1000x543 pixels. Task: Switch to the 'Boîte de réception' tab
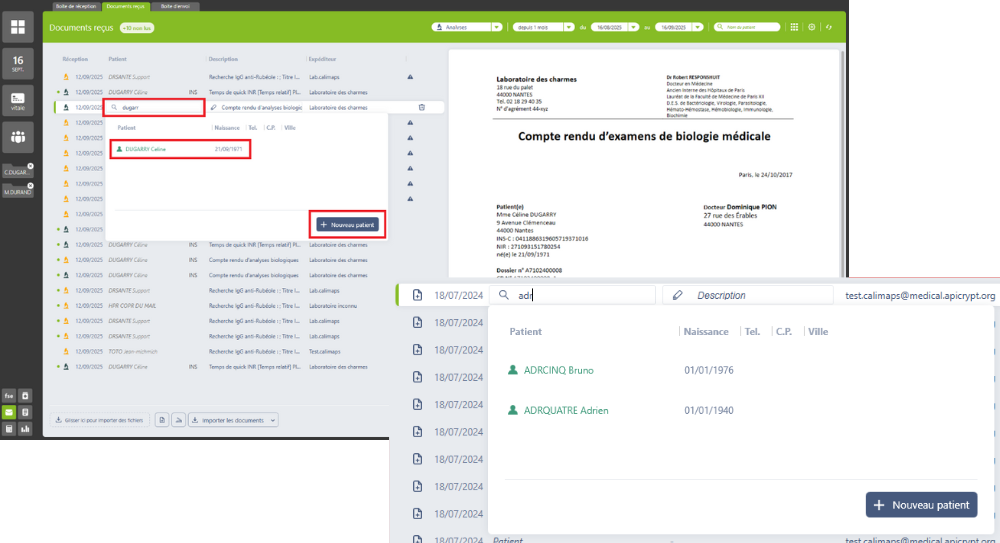pyautogui.click(x=73, y=6)
